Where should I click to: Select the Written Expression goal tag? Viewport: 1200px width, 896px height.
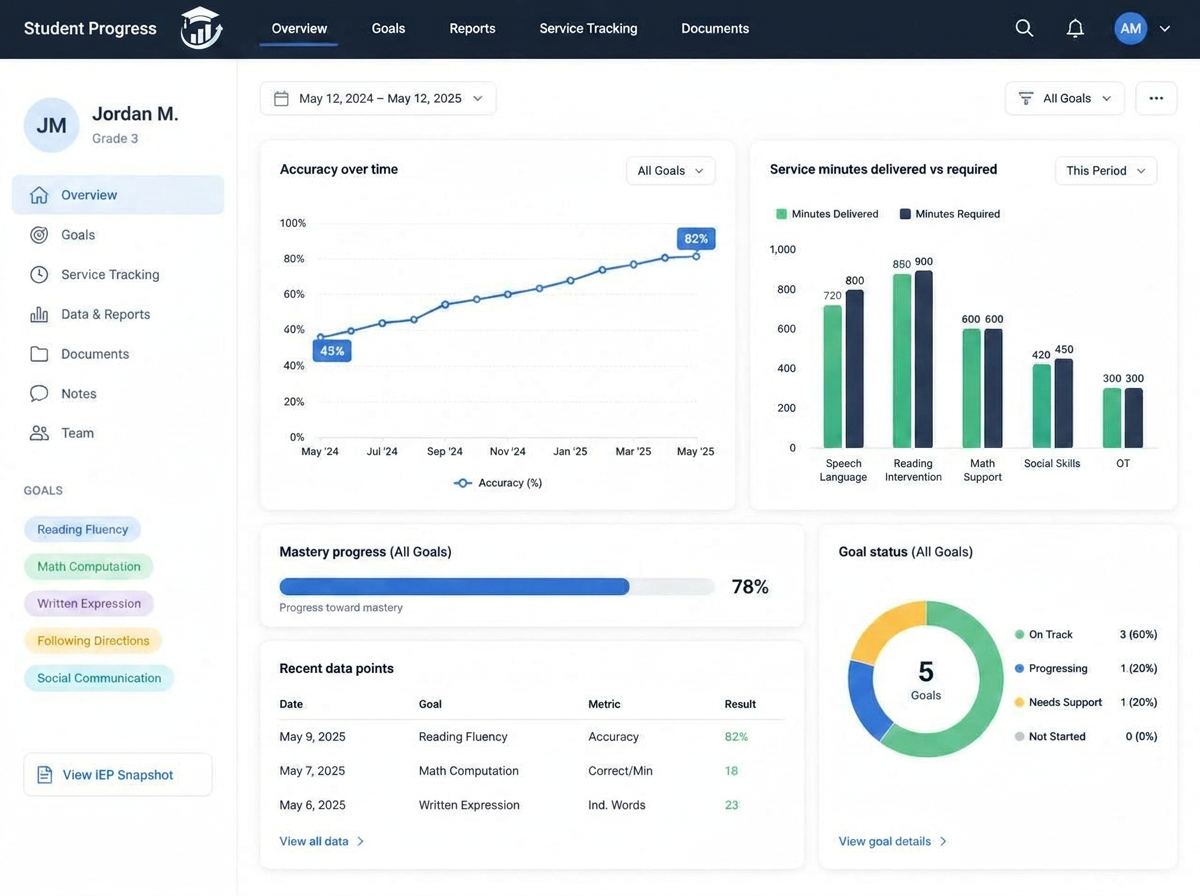(89, 603)
